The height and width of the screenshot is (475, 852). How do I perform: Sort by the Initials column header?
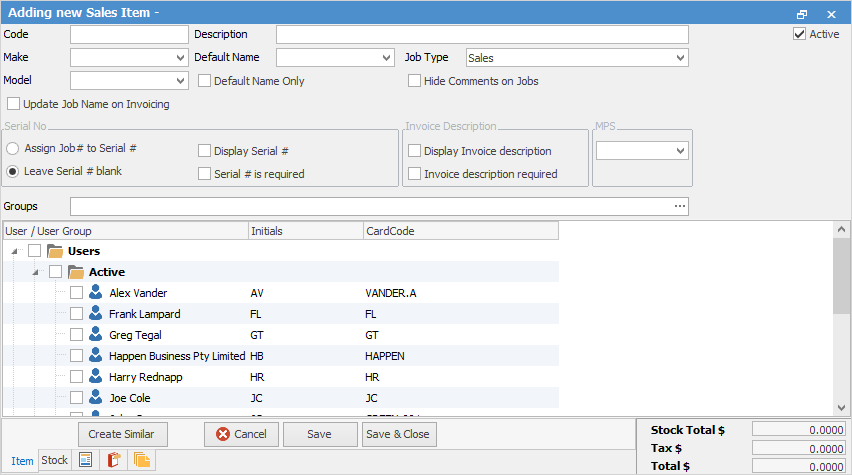[306, 231]
